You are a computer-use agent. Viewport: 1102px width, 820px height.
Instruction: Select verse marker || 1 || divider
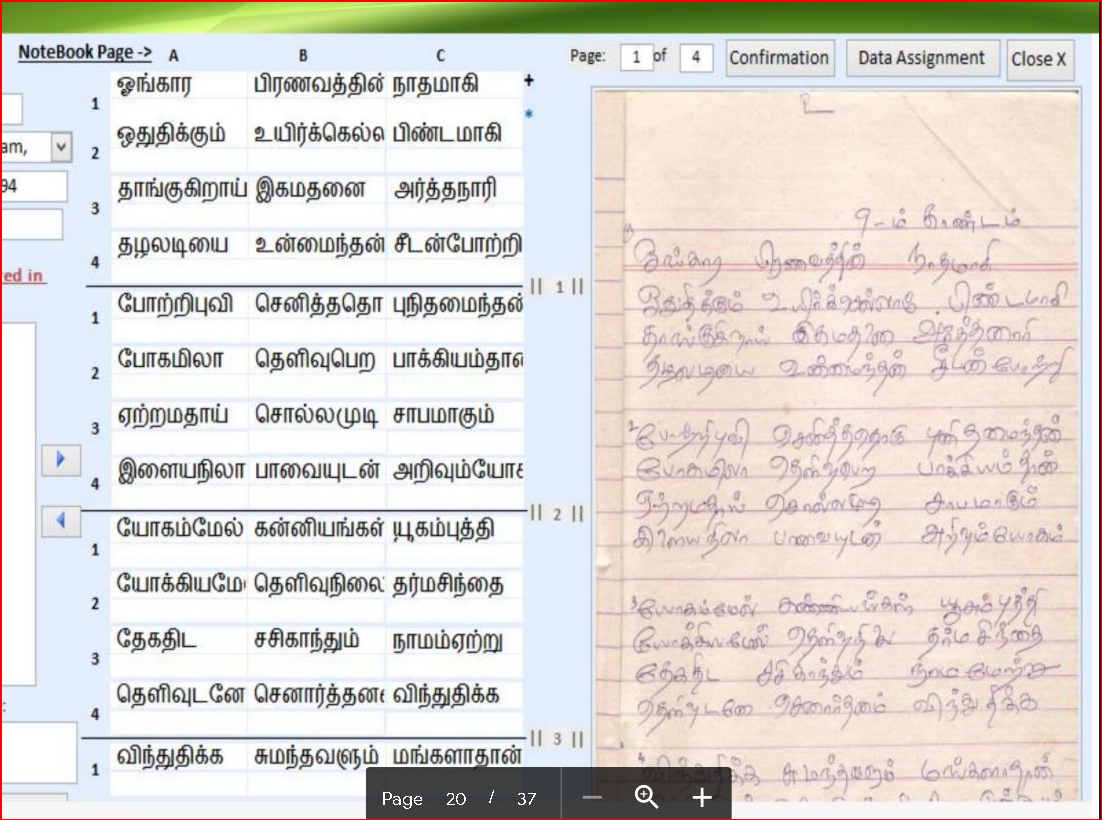pos(556,287)
